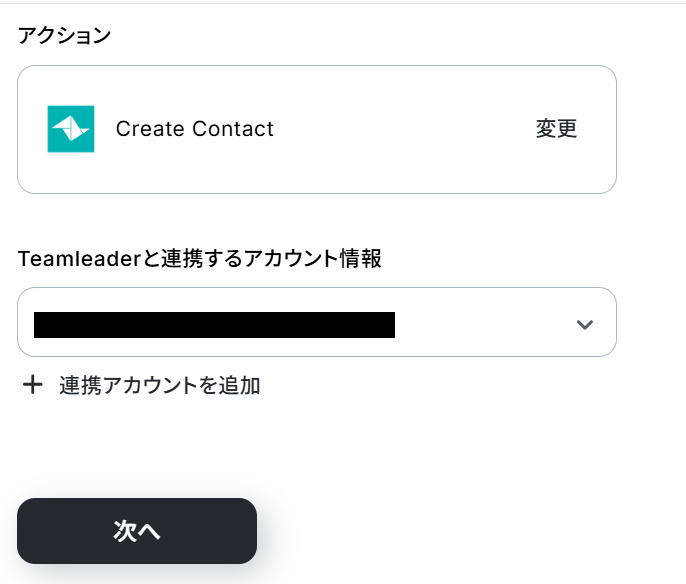Expand the linked account selector
Screen dimensions: 686x584
pos(316,322)
